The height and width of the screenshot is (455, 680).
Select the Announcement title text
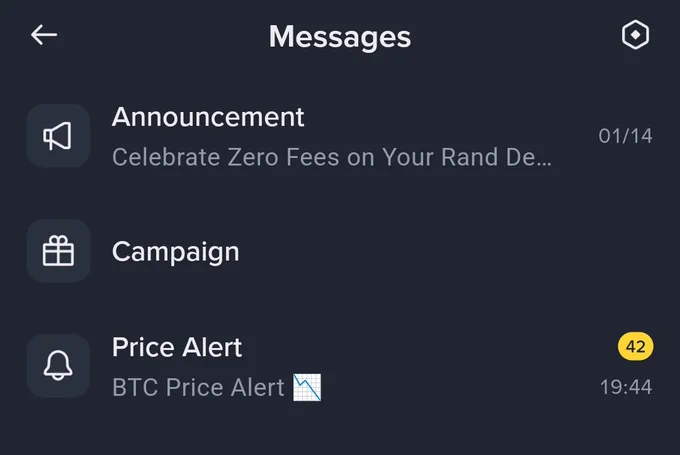tap(208, 117)
